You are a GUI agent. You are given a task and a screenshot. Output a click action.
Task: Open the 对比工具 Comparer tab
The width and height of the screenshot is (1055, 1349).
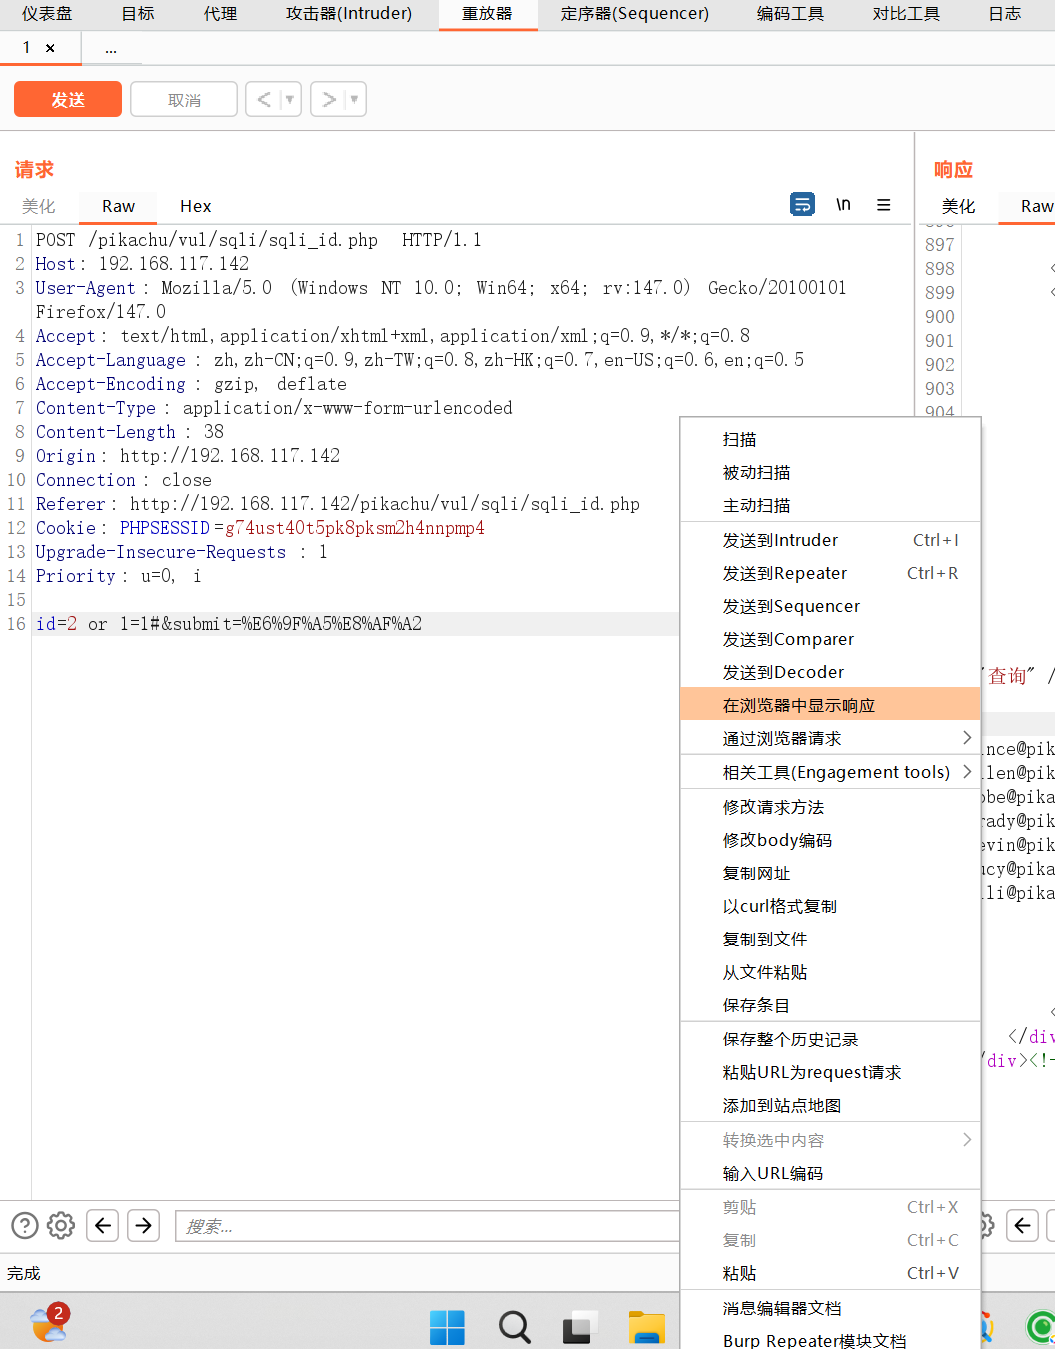tap(906, 13)
